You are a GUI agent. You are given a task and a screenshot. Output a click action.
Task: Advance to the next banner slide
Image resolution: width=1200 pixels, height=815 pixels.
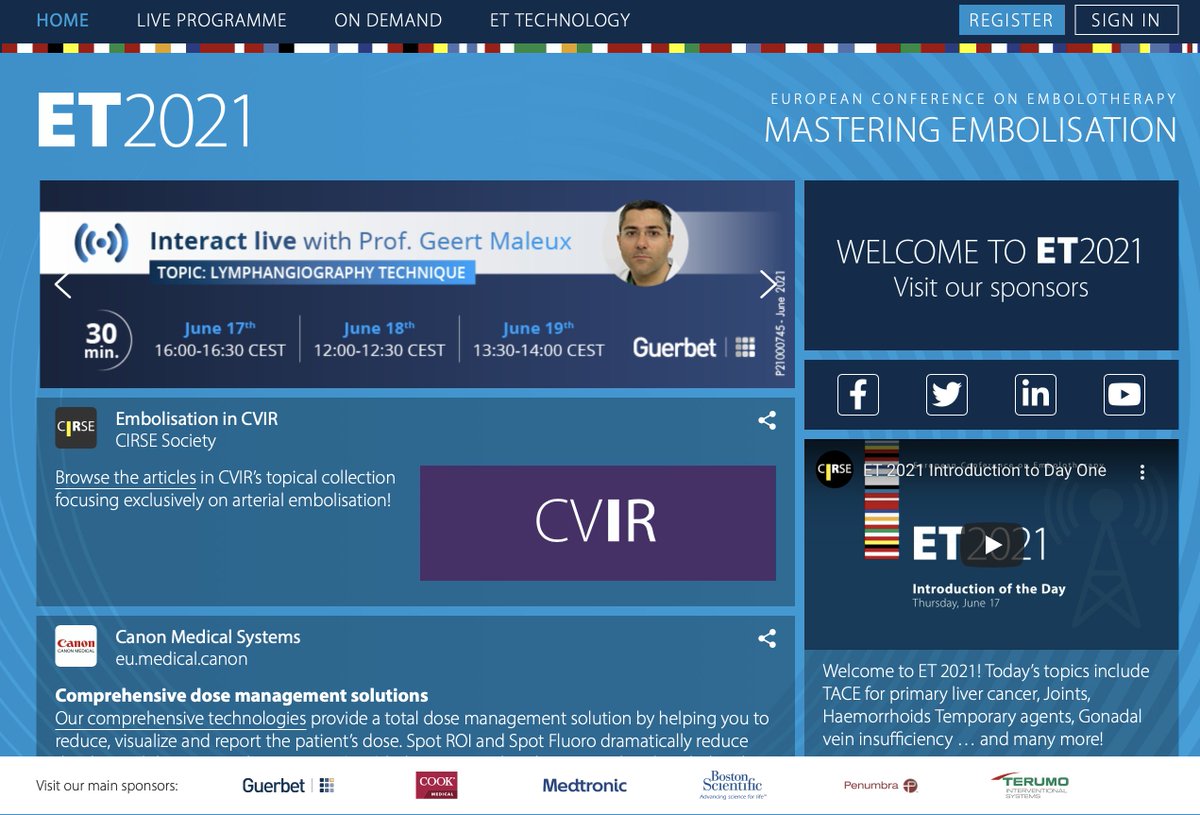pyautogui.click(x=768, y=284)
